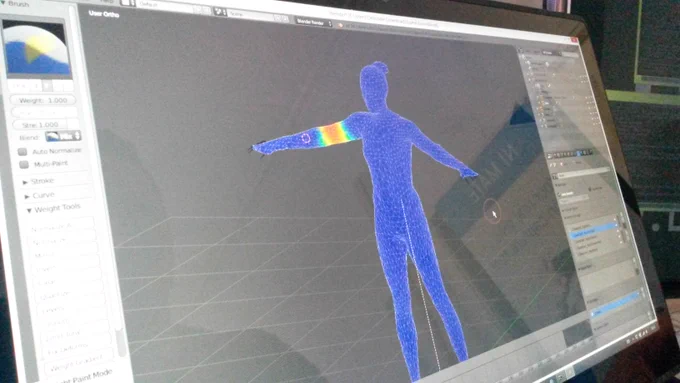Screen dimensions: 680x383
Task: Adjust the Strength 1.000 slider
Action: coord(40,125)
